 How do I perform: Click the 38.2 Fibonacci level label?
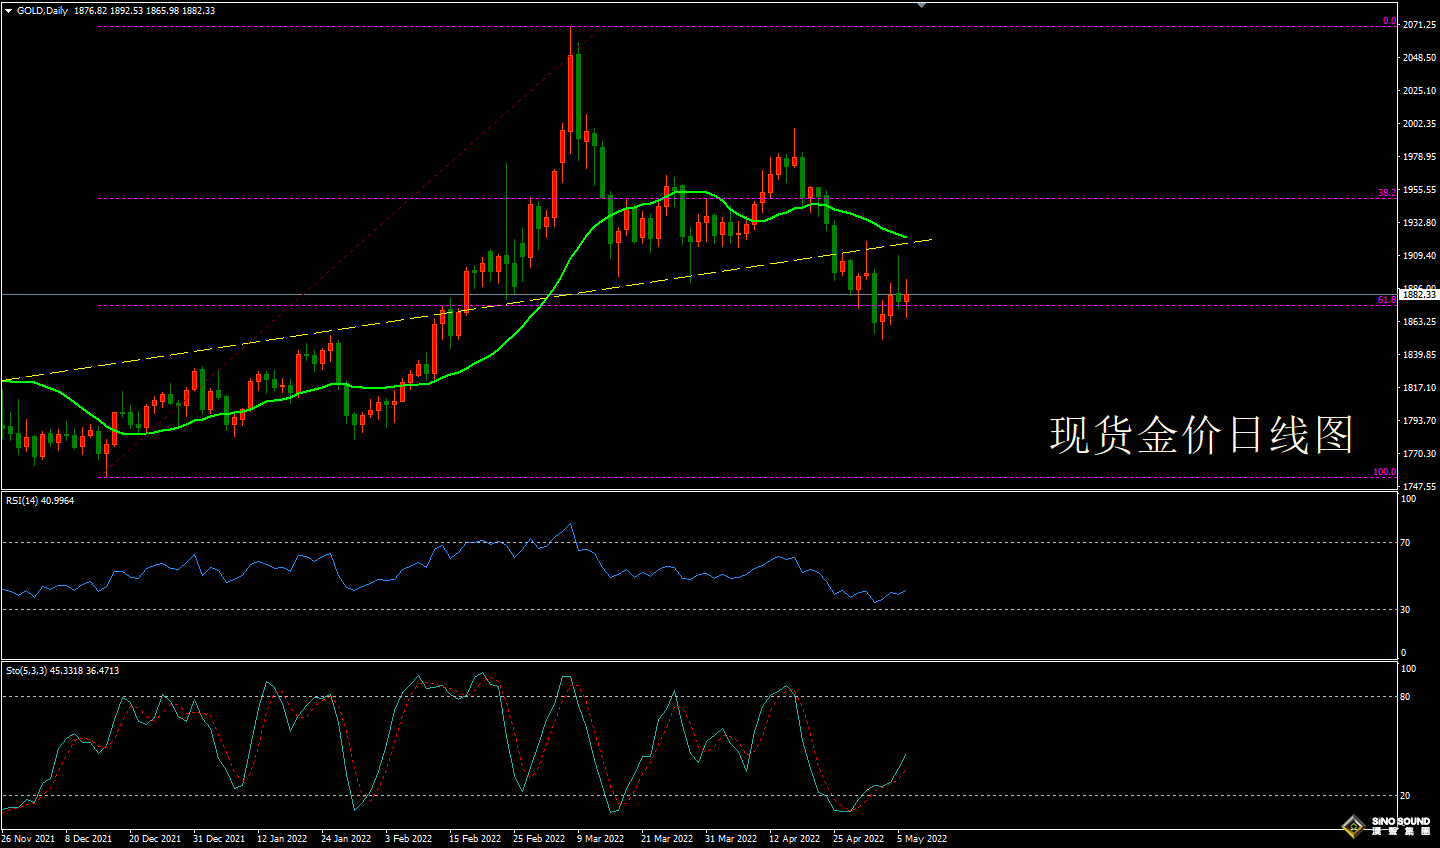[1386, 193]
